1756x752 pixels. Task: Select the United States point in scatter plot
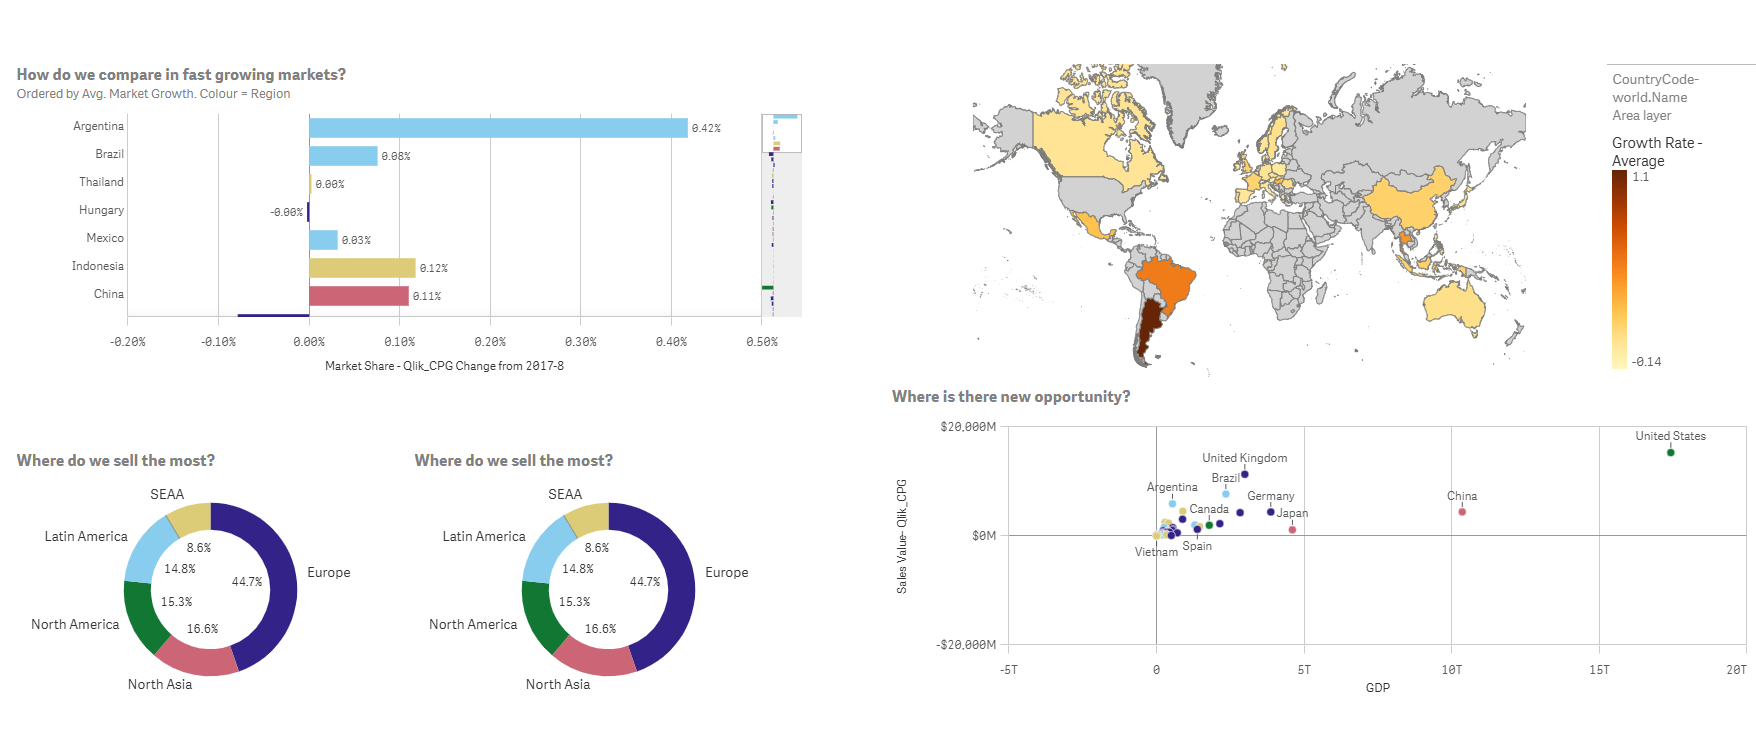tap(1670, 452)
